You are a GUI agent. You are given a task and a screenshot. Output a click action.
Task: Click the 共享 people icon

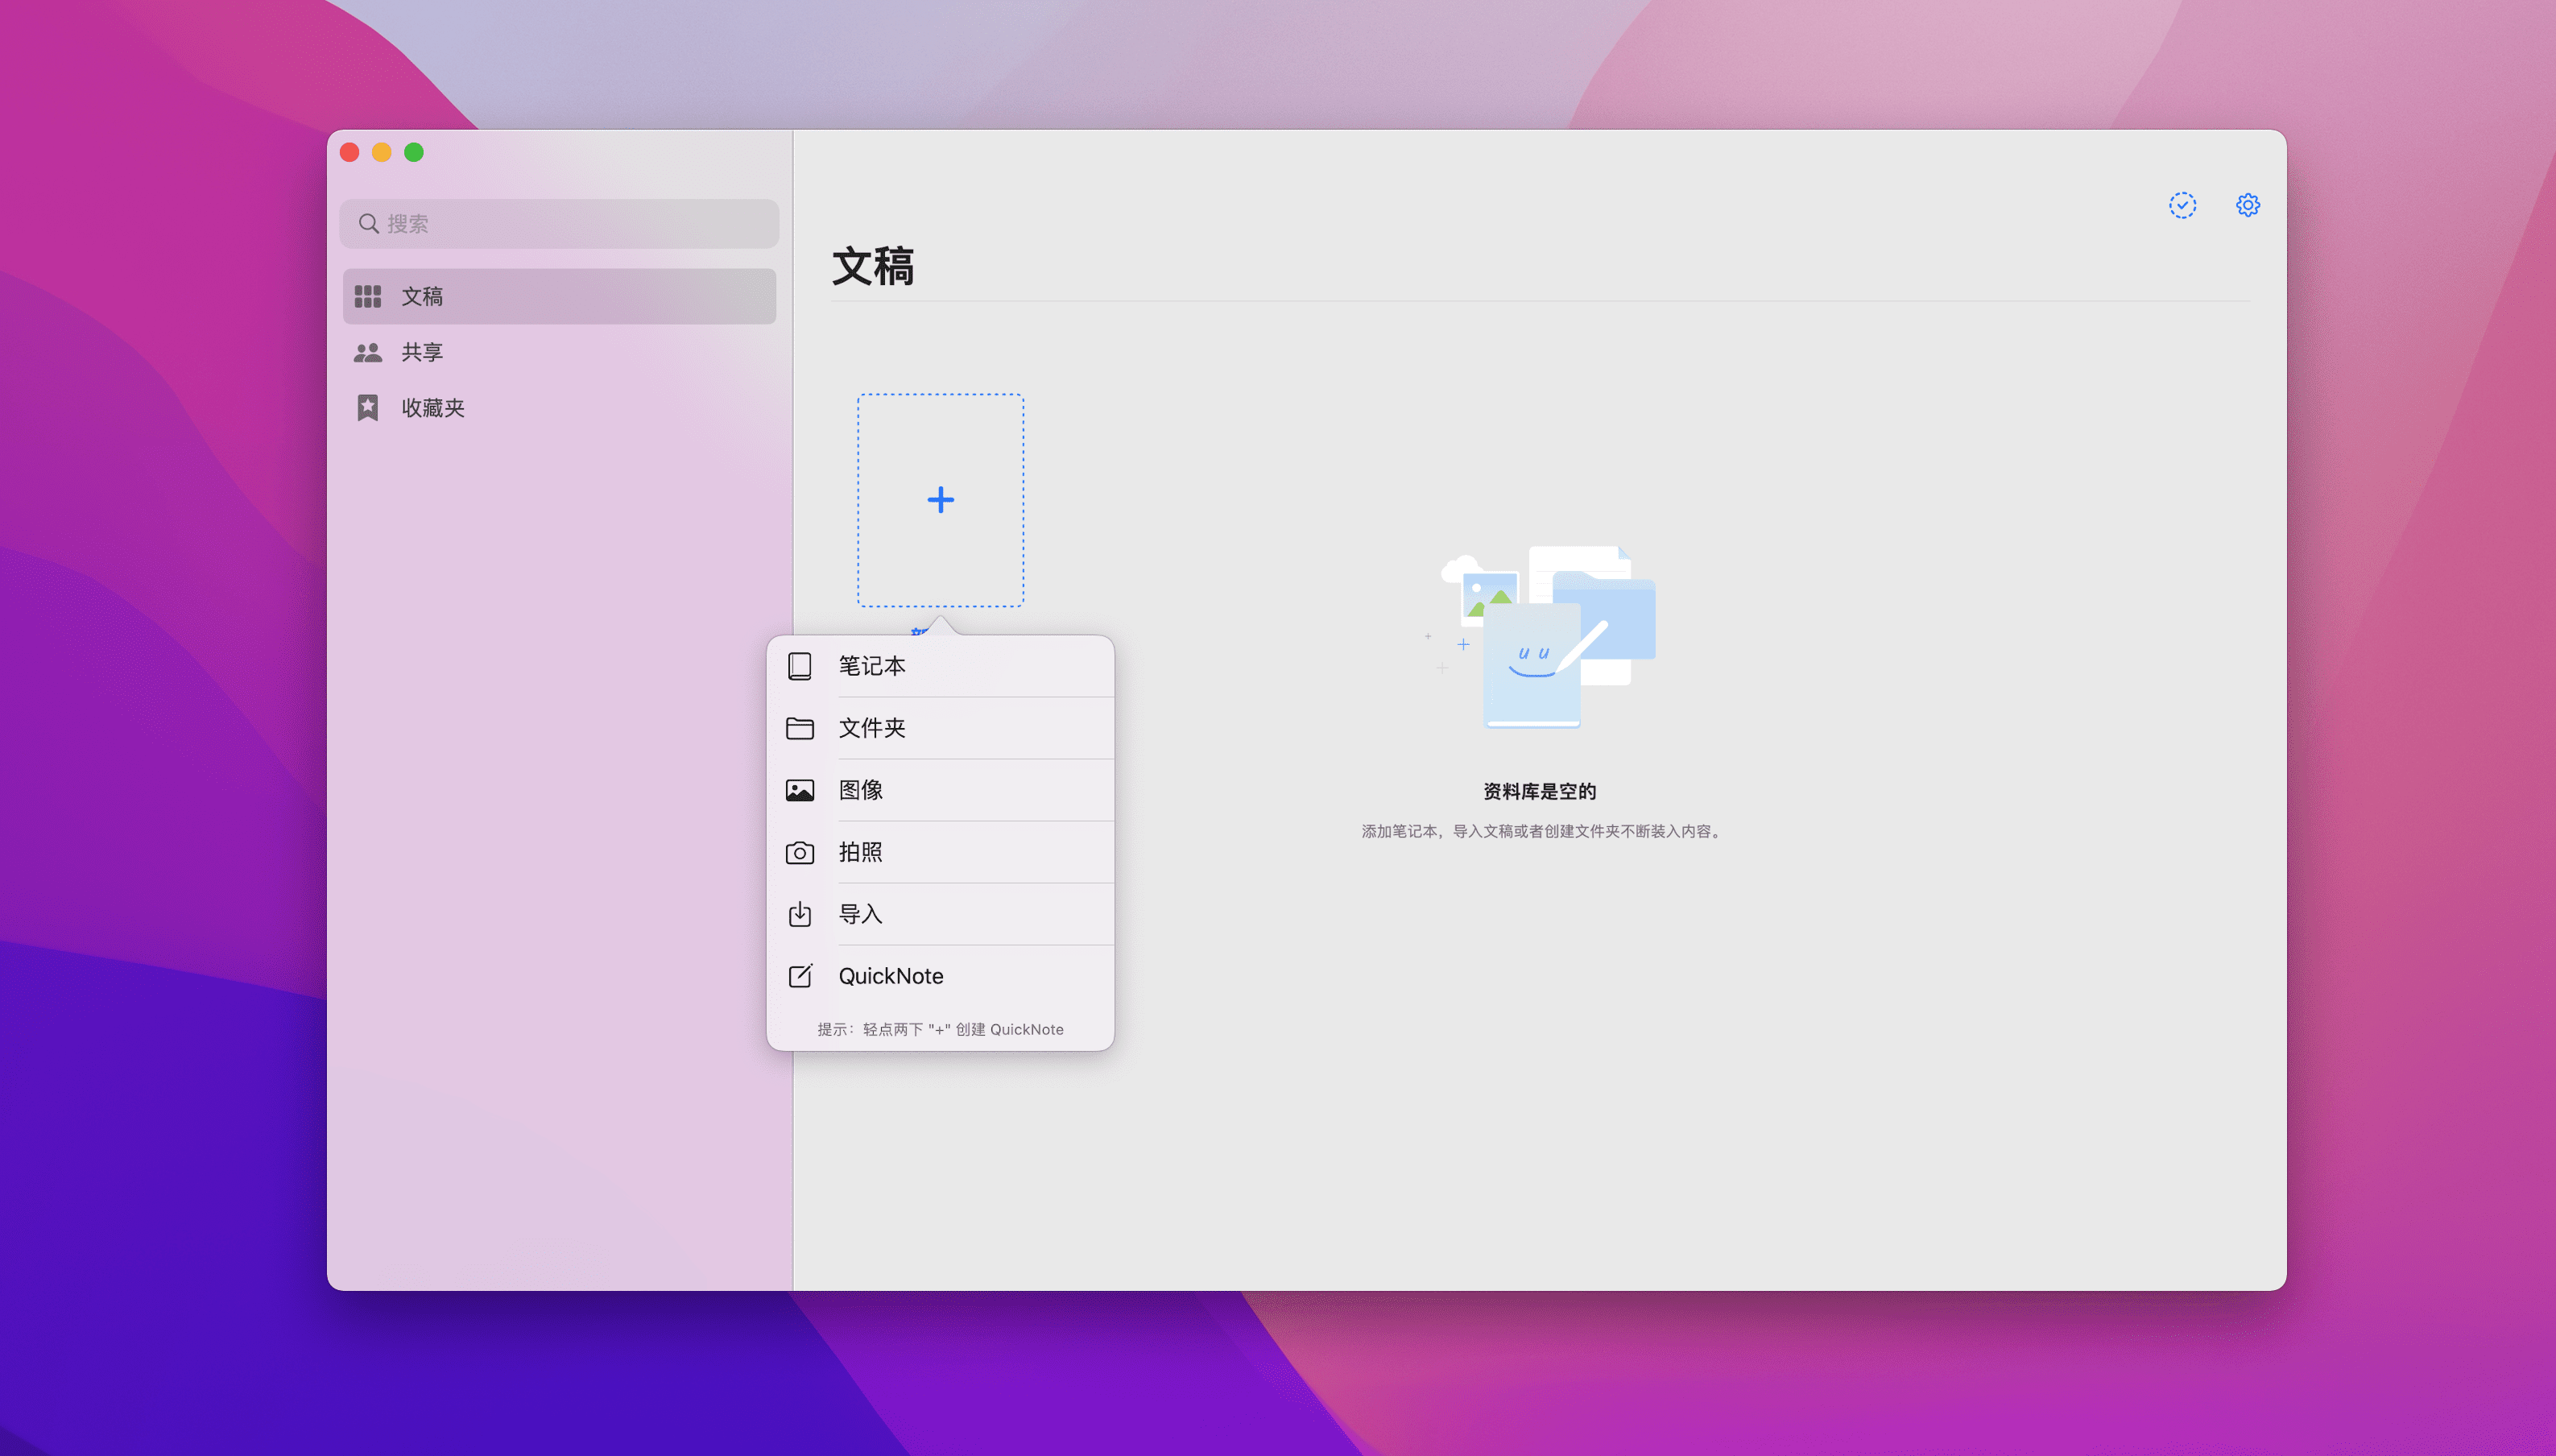pyautogui.click(x=367, y=352)
